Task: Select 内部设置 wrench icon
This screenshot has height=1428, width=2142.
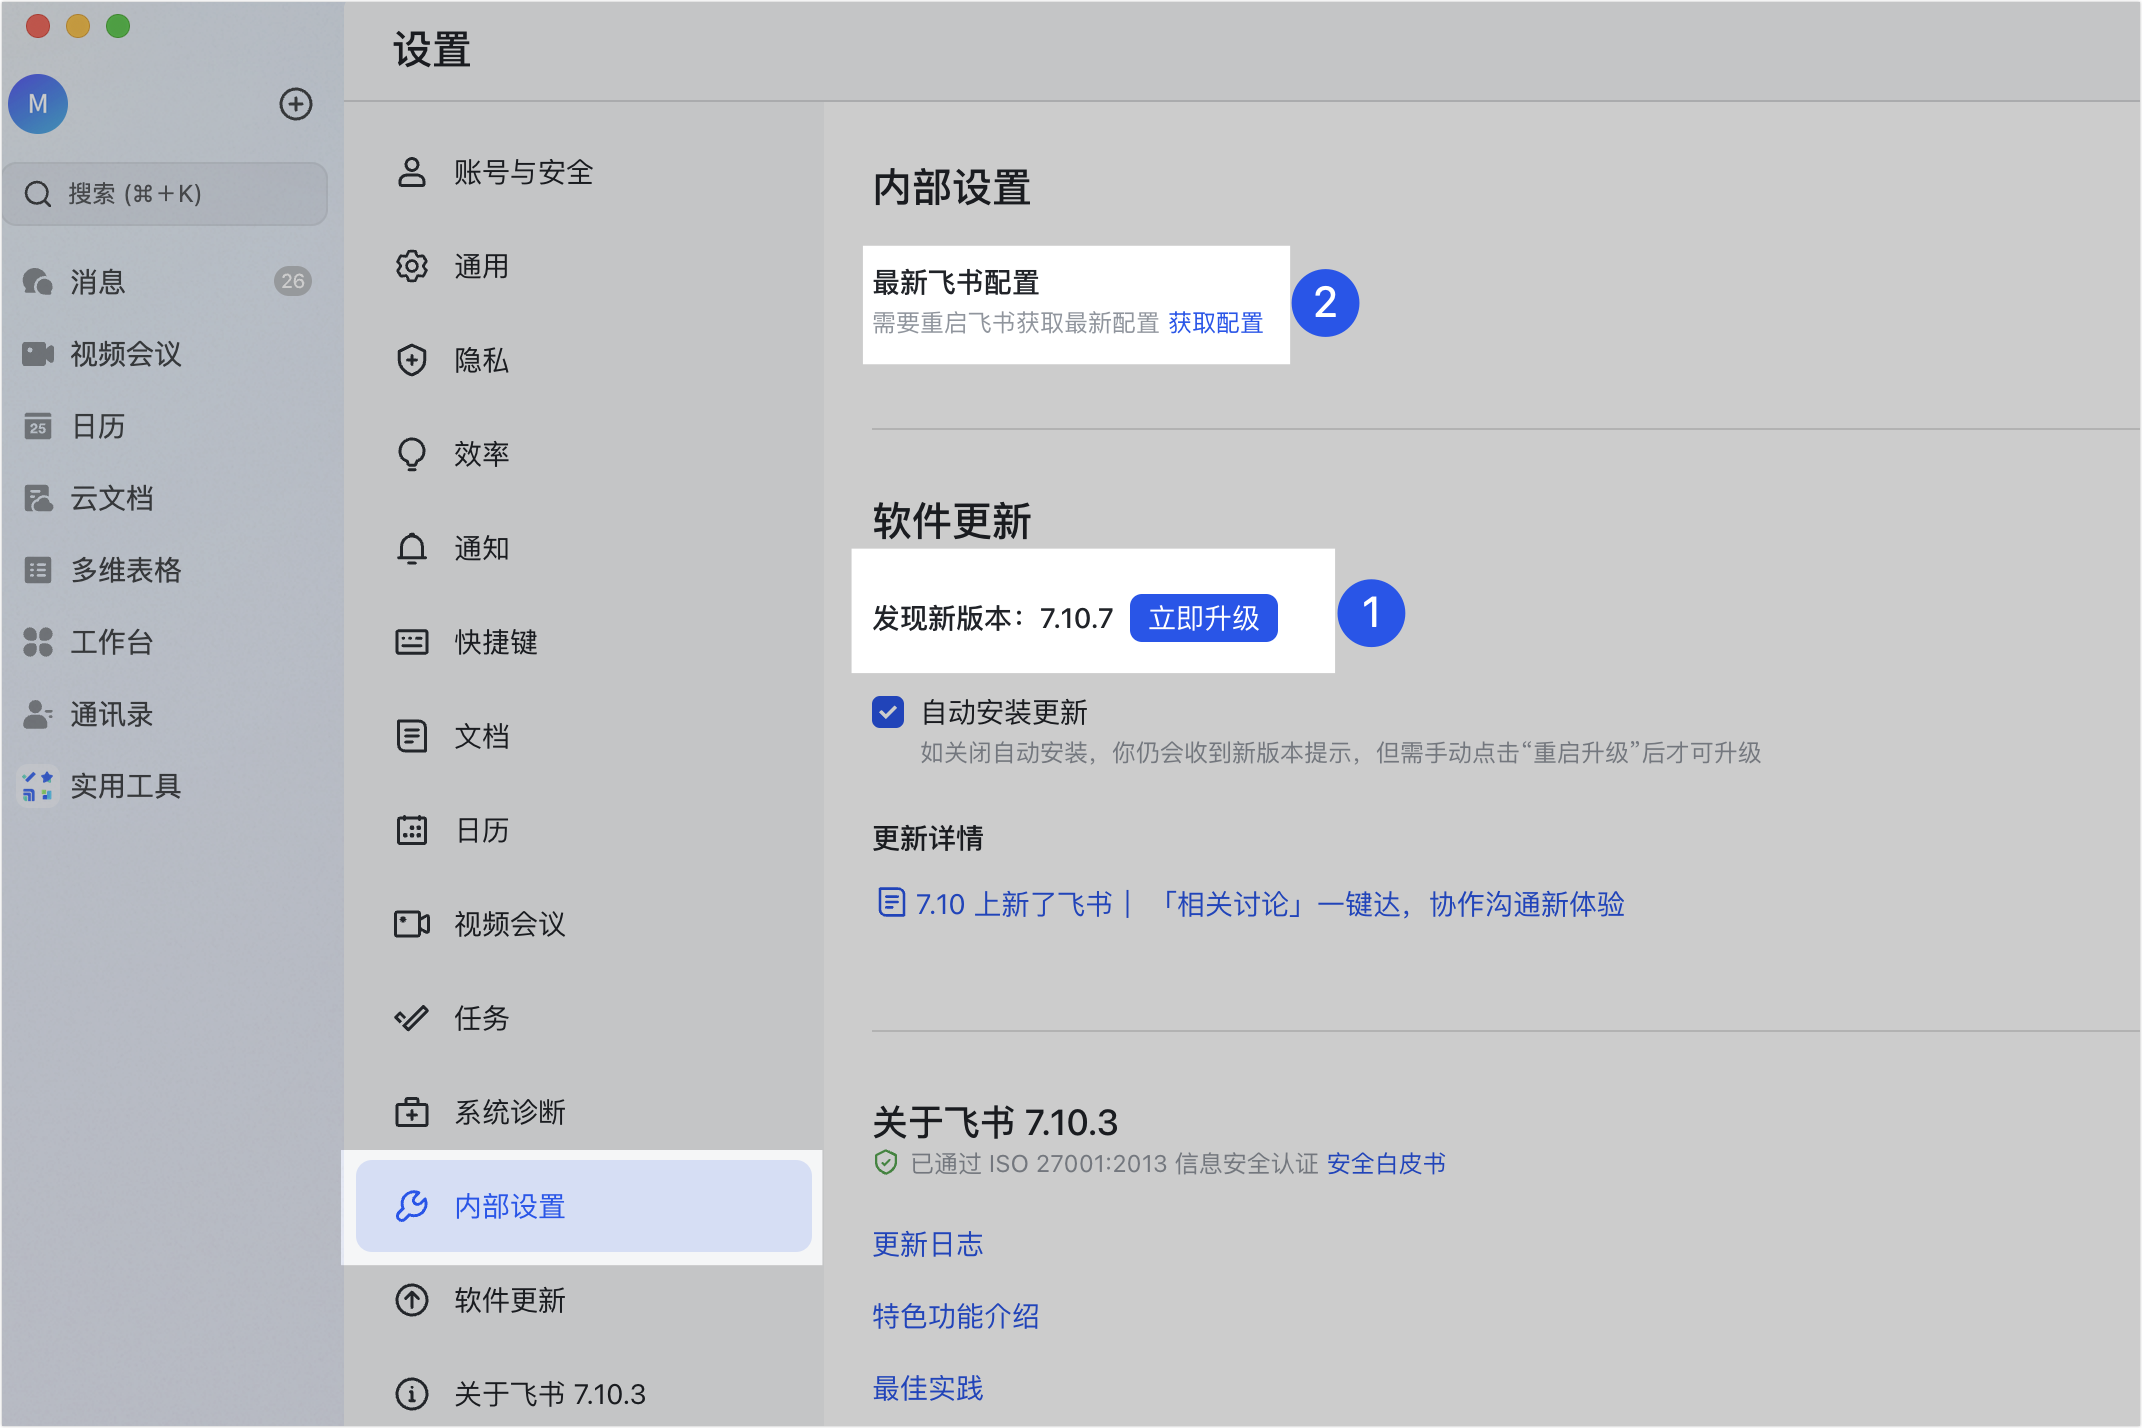Action: [x=412, y=1206]
